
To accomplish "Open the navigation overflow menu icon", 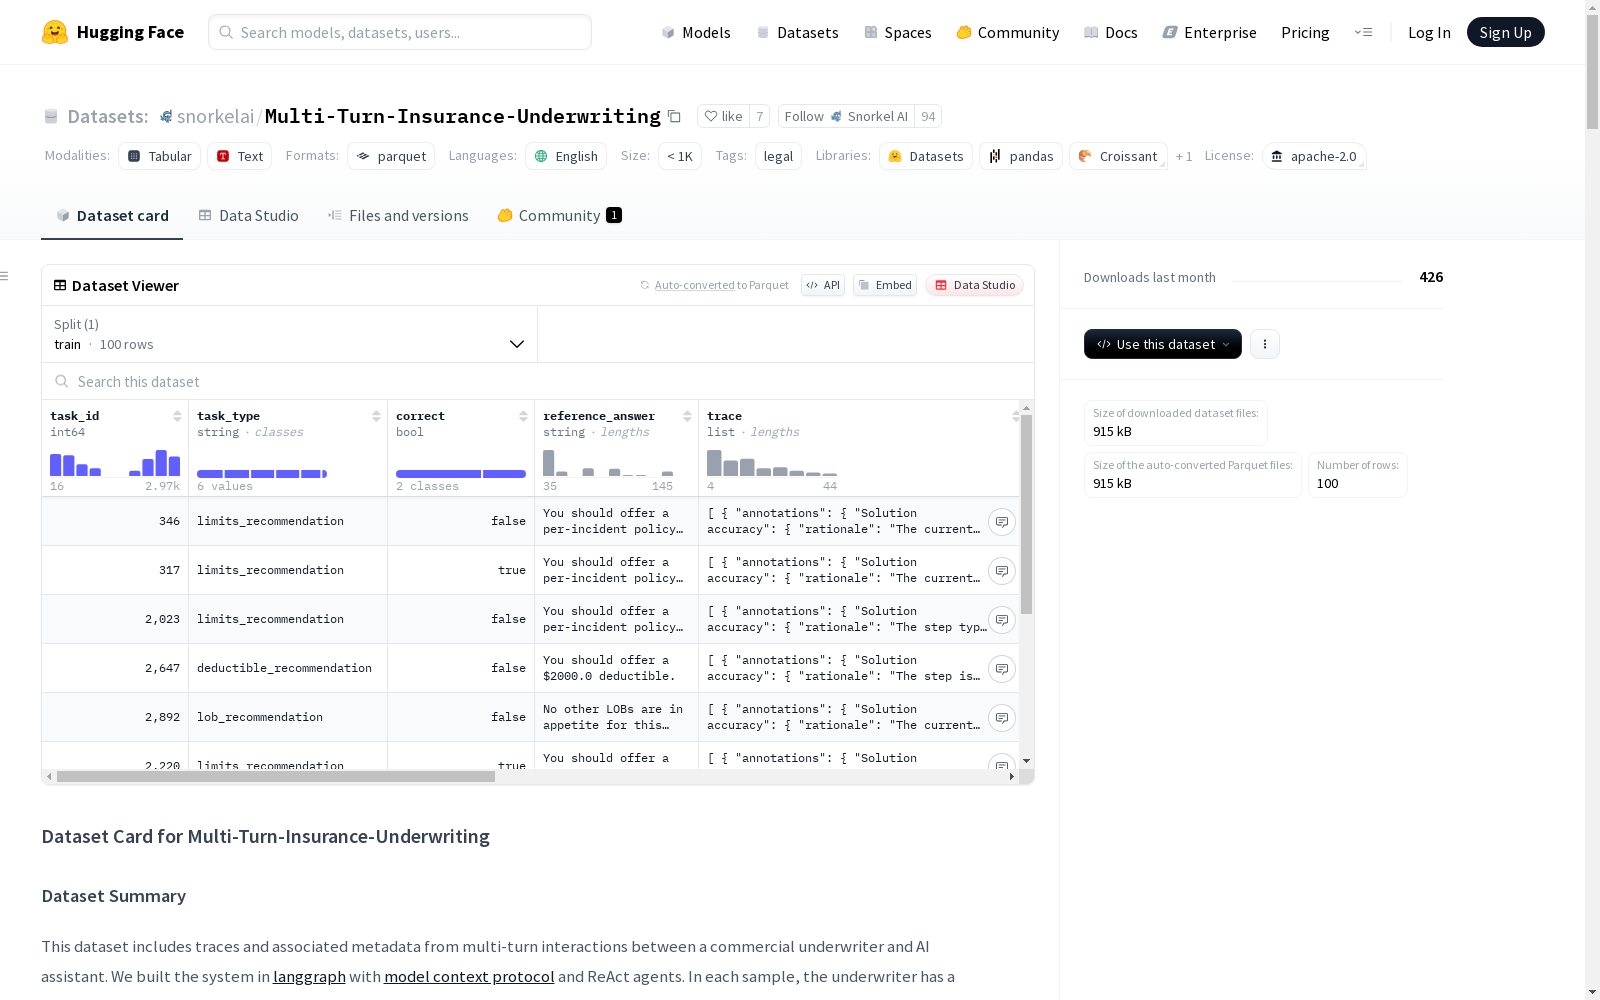I will click(x=1363, y=32).
